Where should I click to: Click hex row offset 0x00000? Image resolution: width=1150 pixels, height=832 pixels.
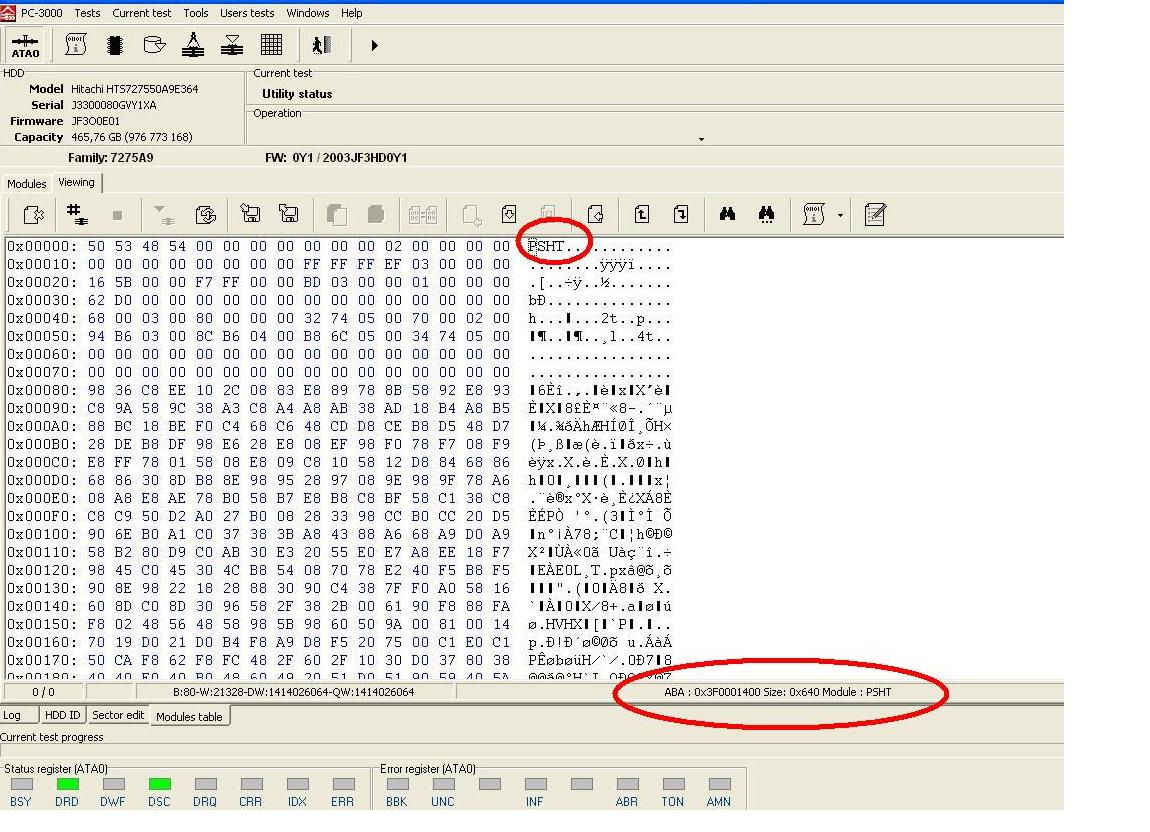41,247
